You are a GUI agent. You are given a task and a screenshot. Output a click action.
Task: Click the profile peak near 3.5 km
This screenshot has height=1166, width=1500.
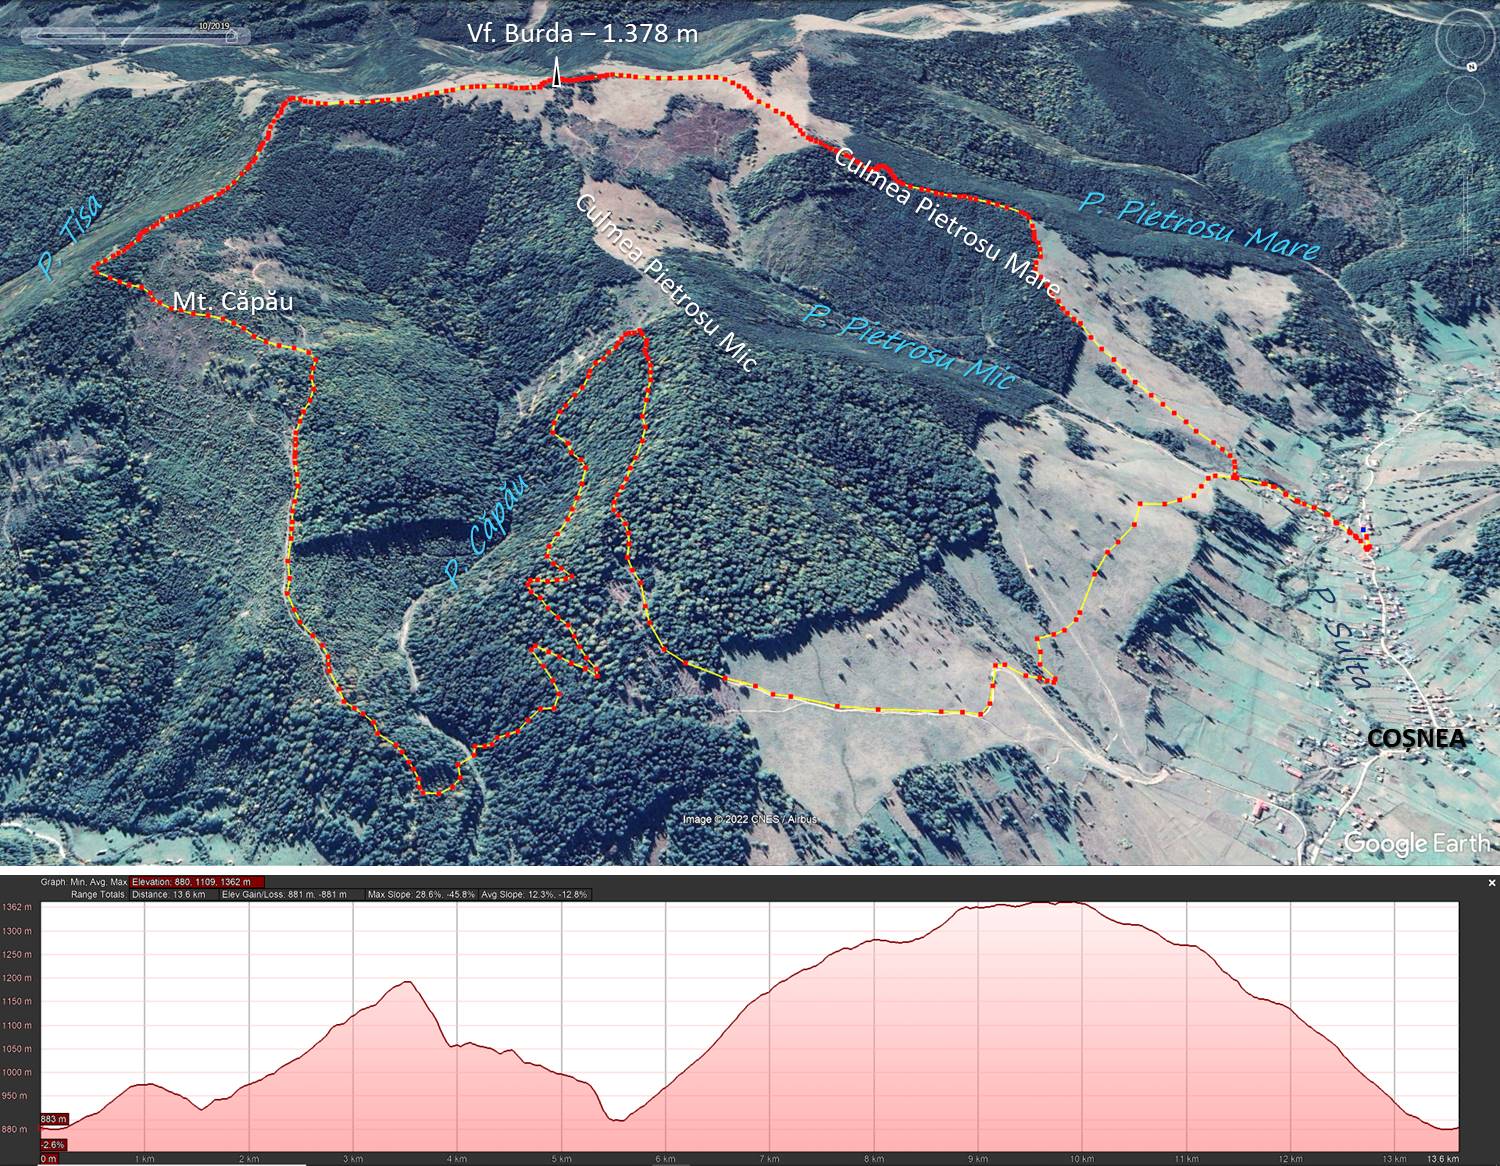(406, 981)
